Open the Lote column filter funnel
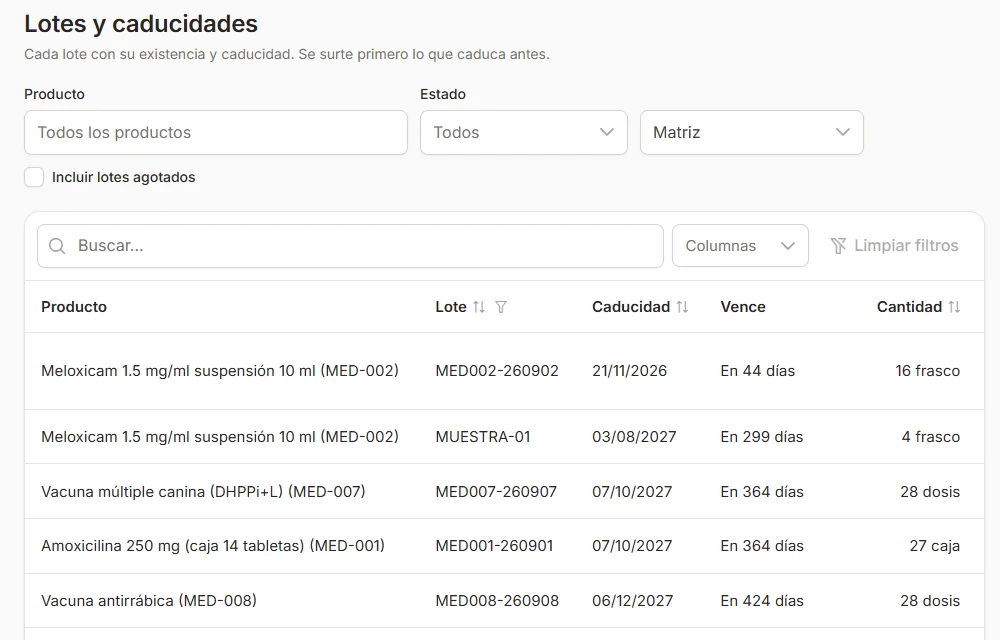This screenshot has height=640, width=1000. pyautogui.click(x=501, y=307)
